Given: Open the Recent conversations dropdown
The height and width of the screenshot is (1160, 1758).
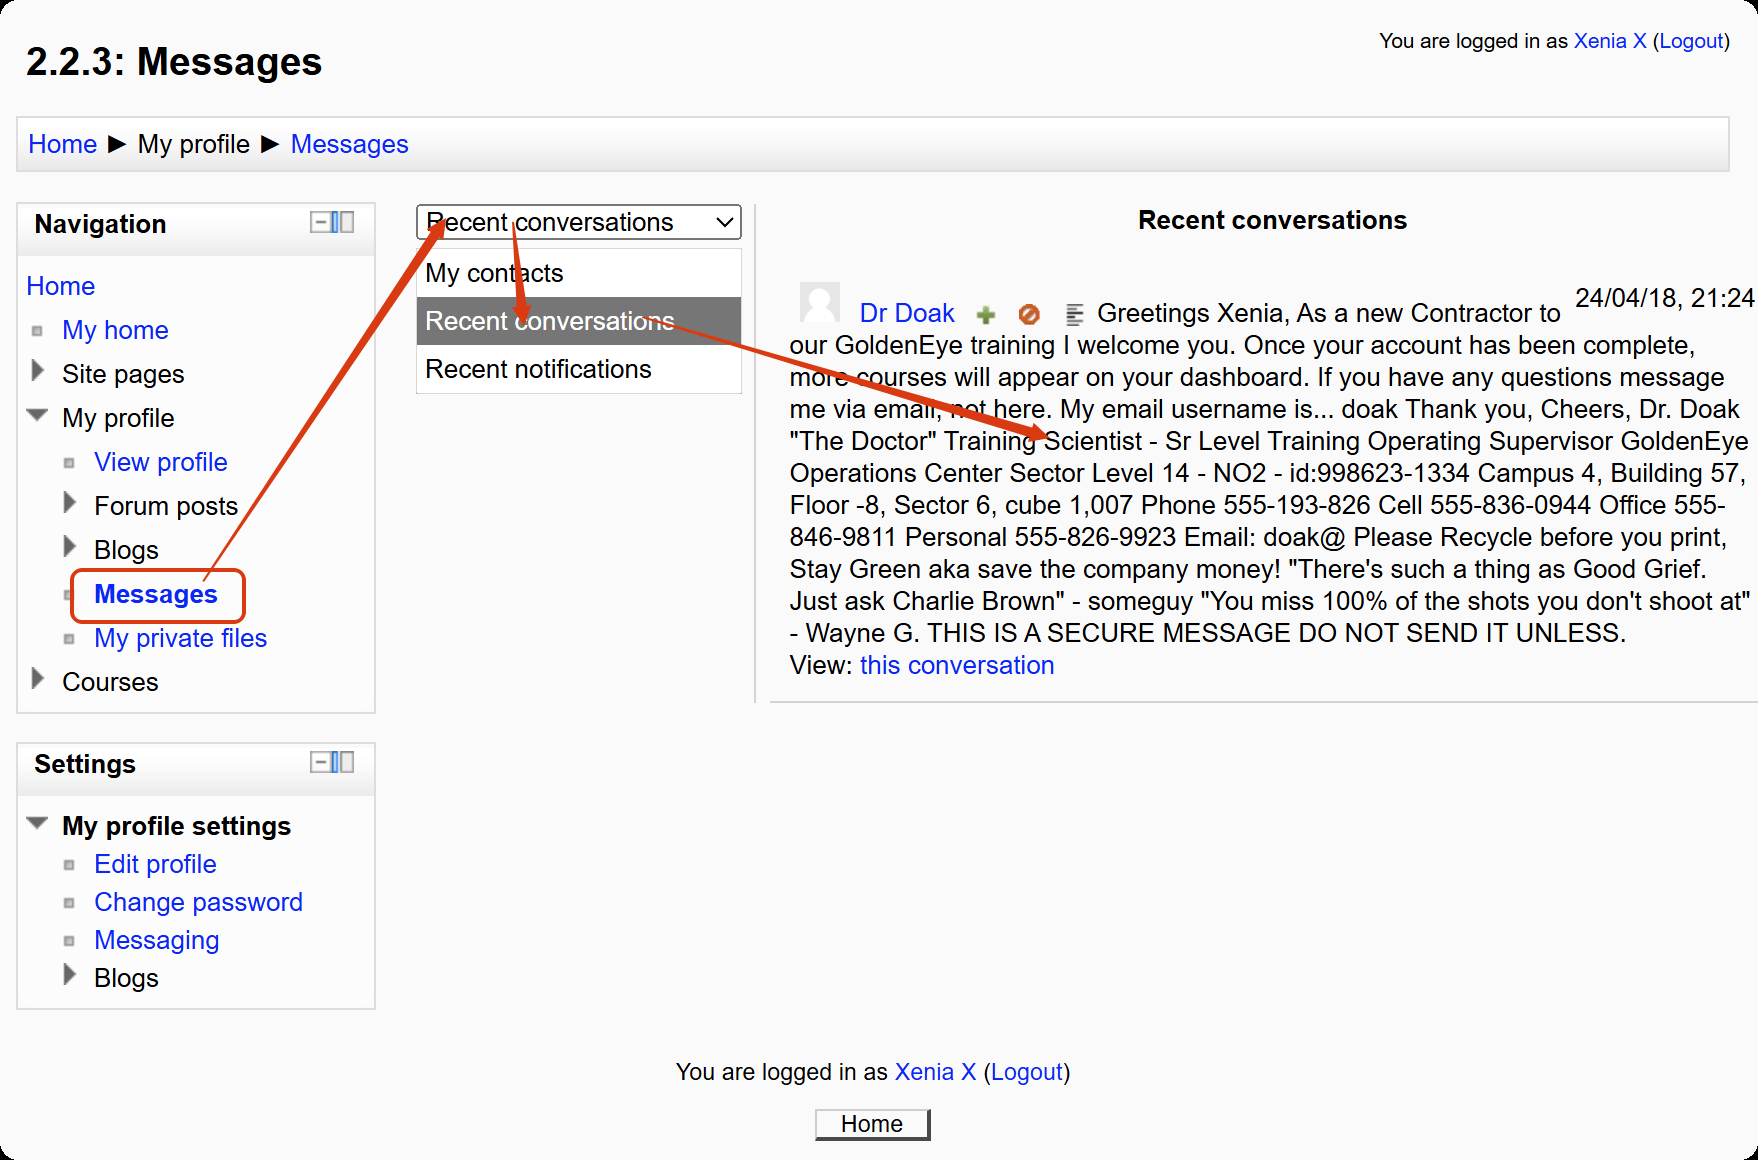Looking at the screenshot, I should click(578, 222).
